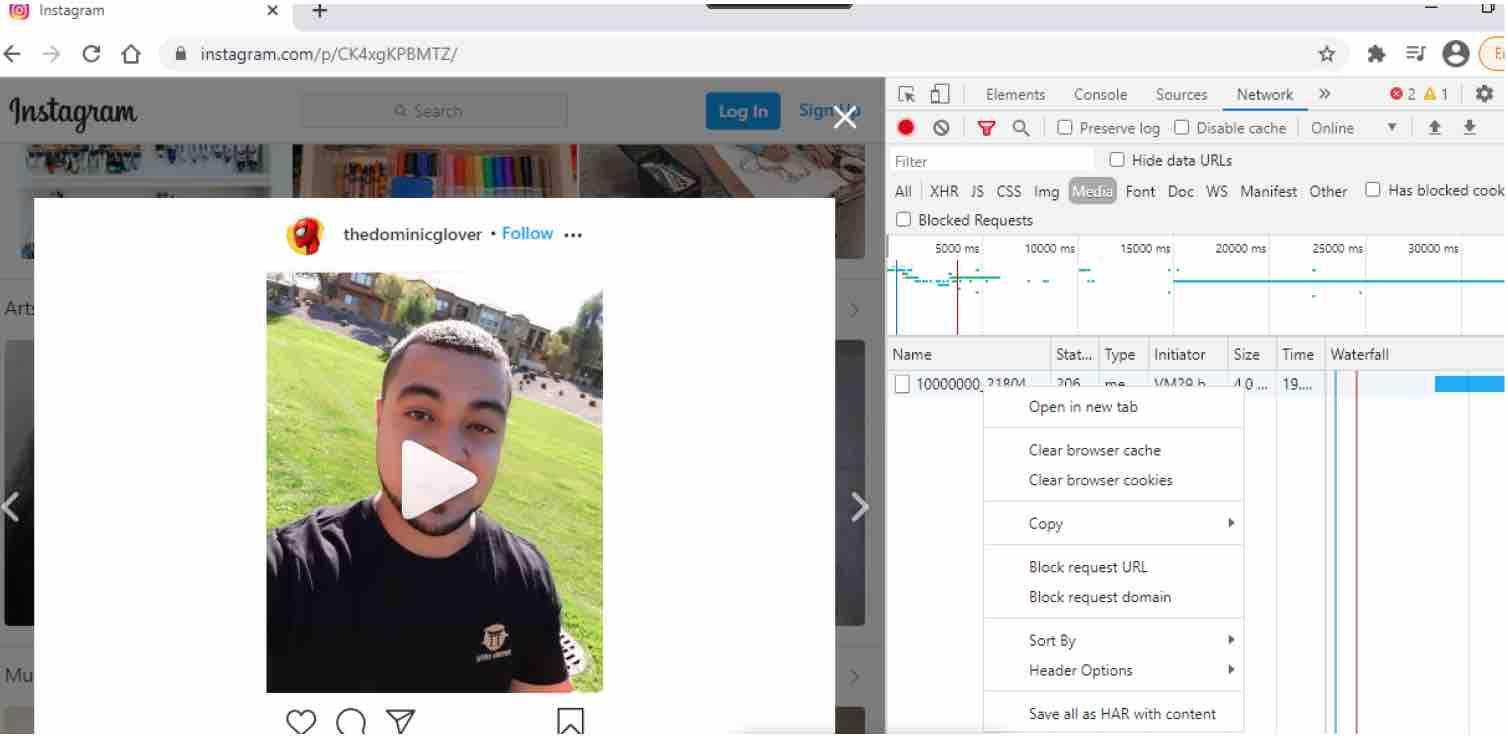Image resolution: width=1508 pixels, height=736 pixels.
Task: Toggle the device toolbar icon
Action: point(939,94)
